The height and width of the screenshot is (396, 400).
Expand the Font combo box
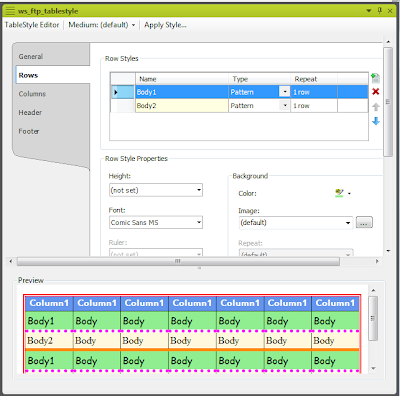[199, 222]
